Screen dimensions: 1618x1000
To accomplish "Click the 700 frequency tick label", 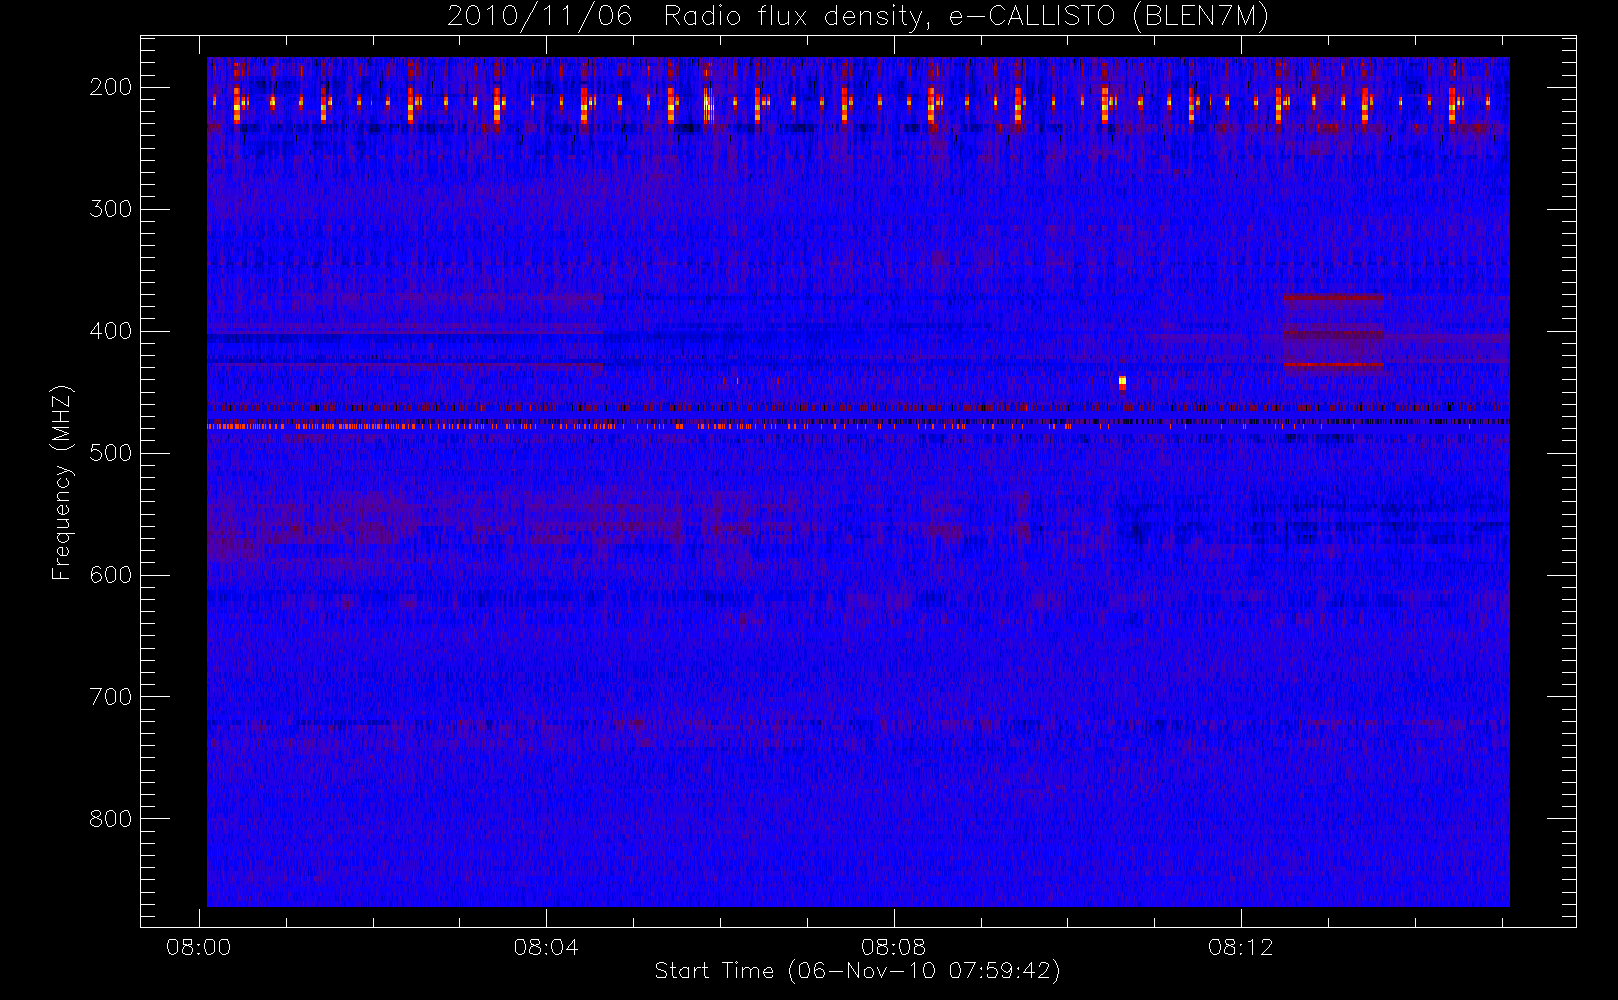I will point(111,697).
